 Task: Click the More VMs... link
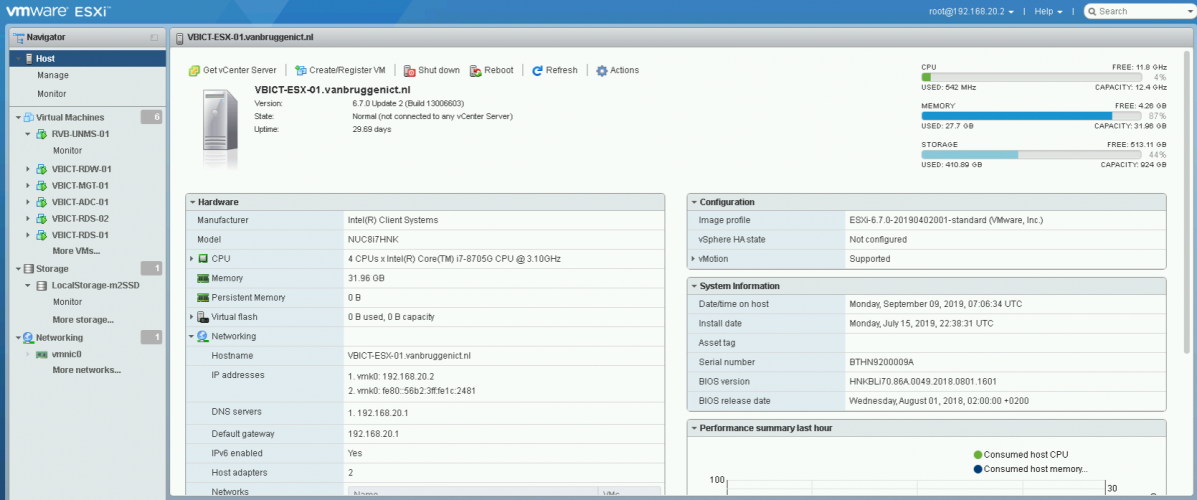tap(76, 251)
